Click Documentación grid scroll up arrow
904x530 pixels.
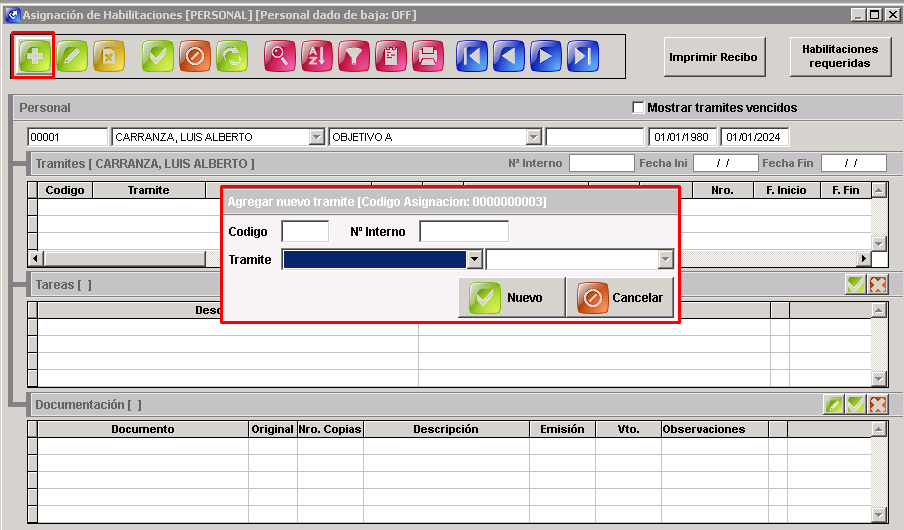878,429
